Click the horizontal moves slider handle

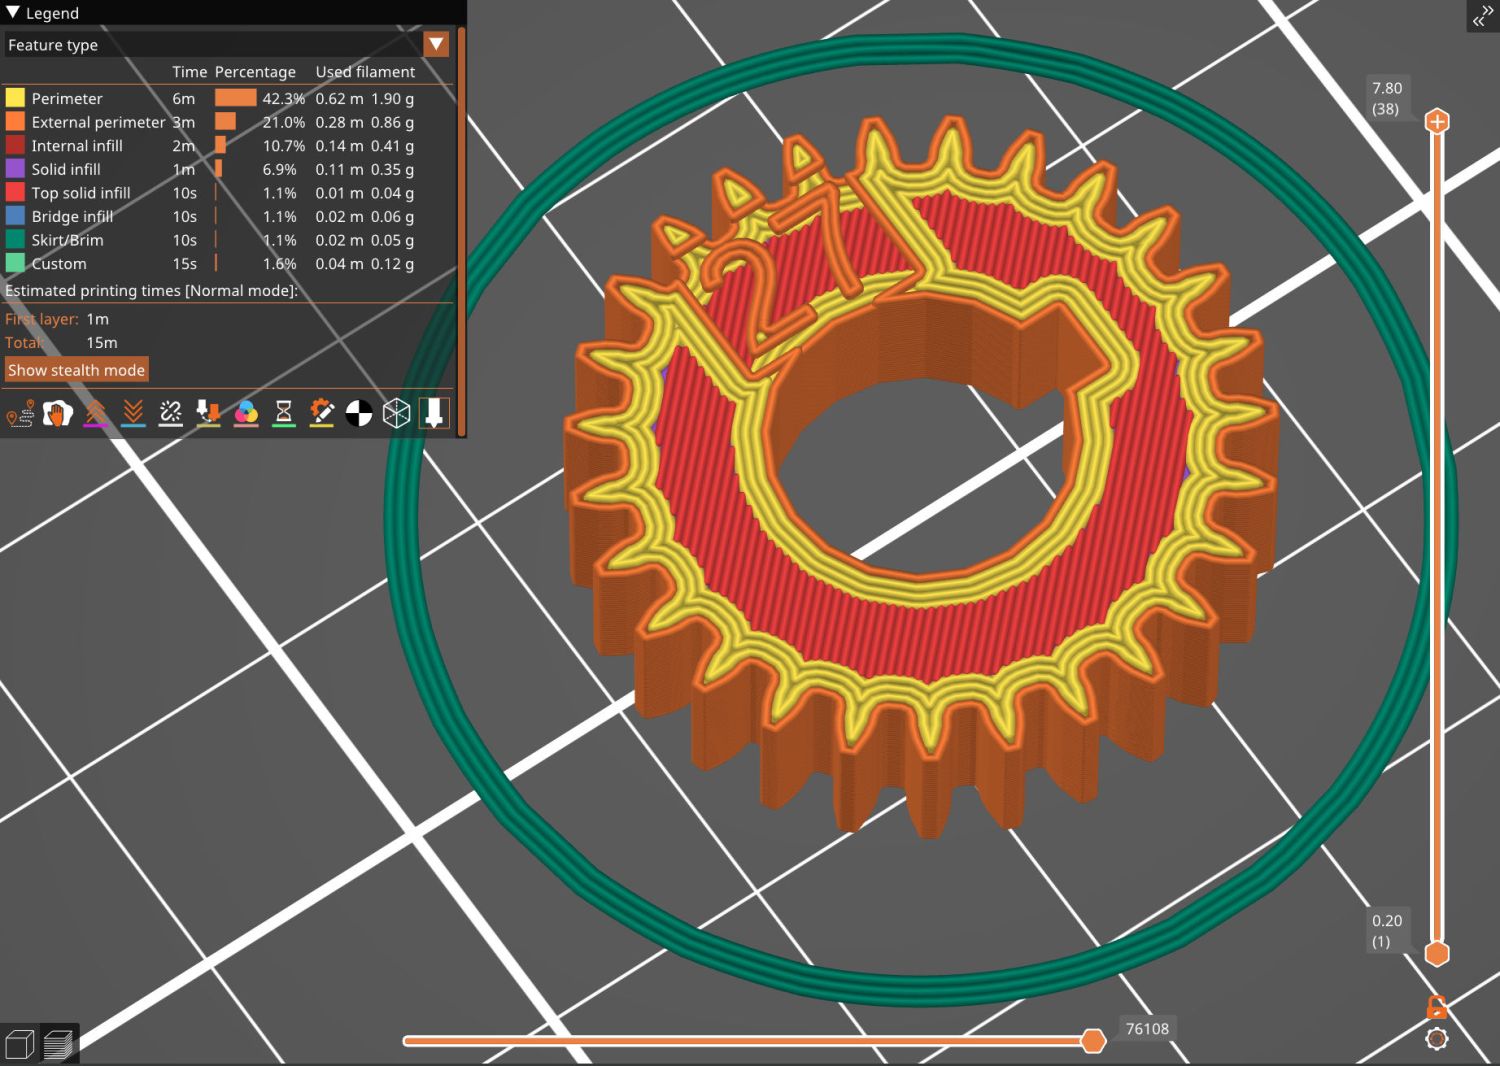point(1093,1041)
